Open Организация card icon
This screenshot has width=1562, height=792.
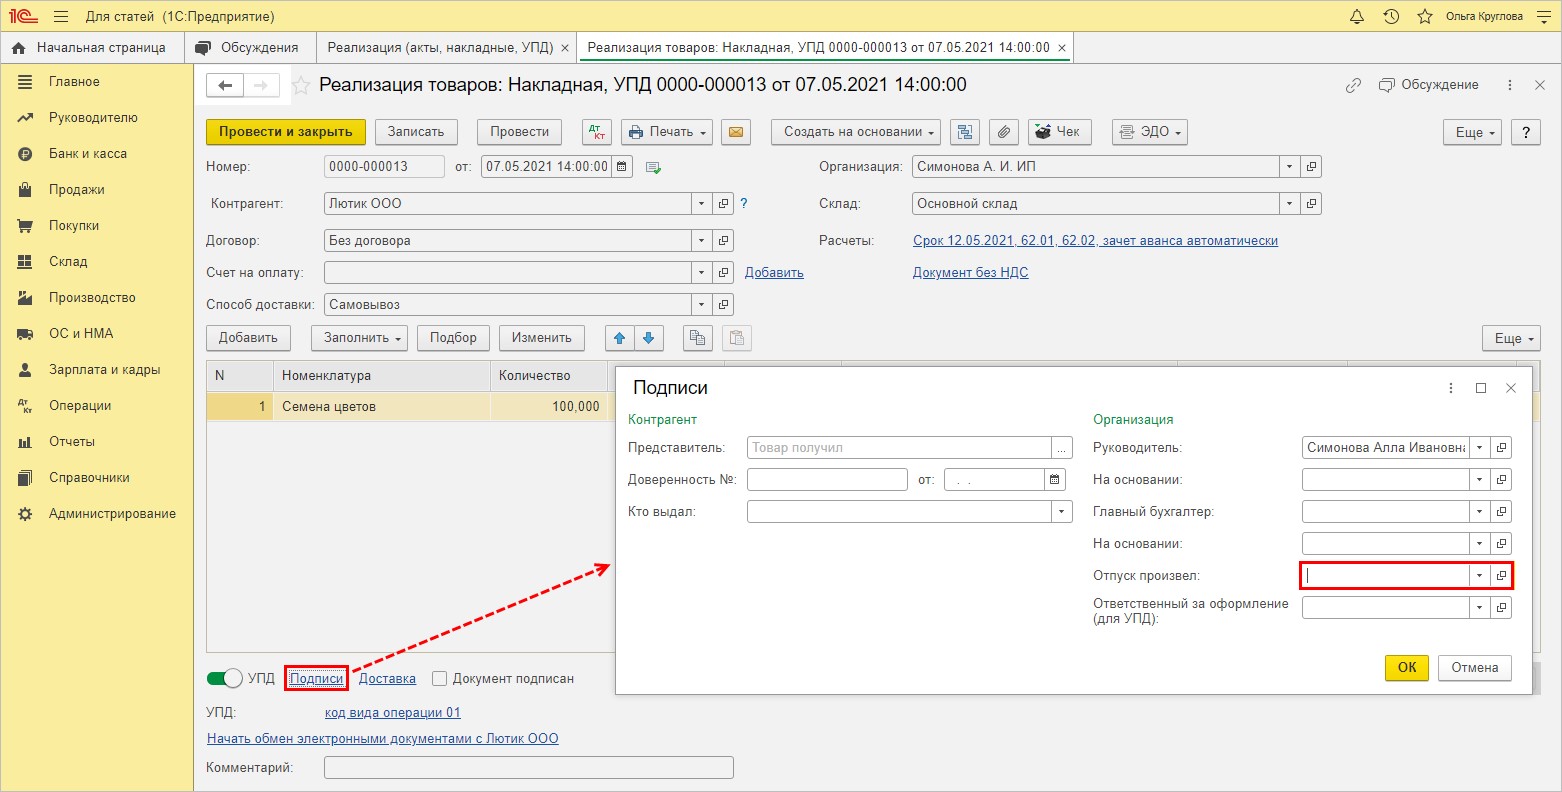pos(1312,167)
